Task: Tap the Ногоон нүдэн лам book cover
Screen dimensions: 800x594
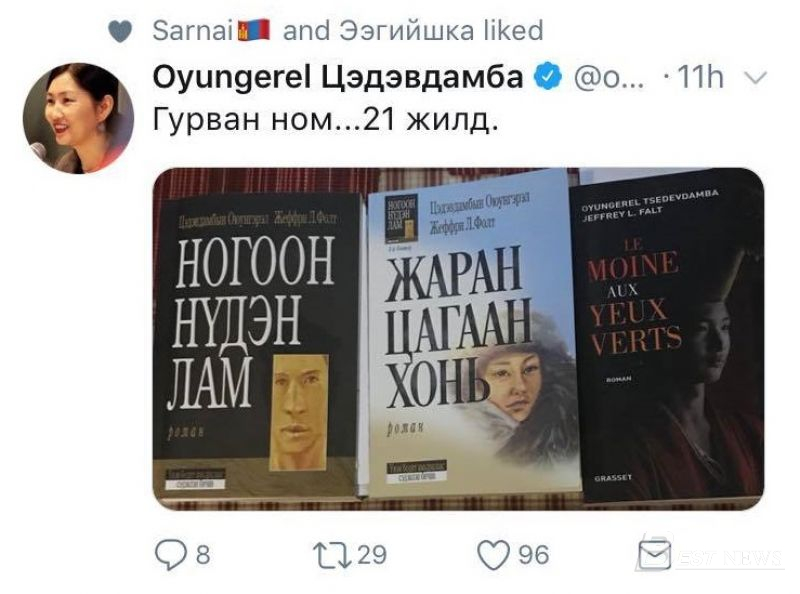Action: point(258,346)
